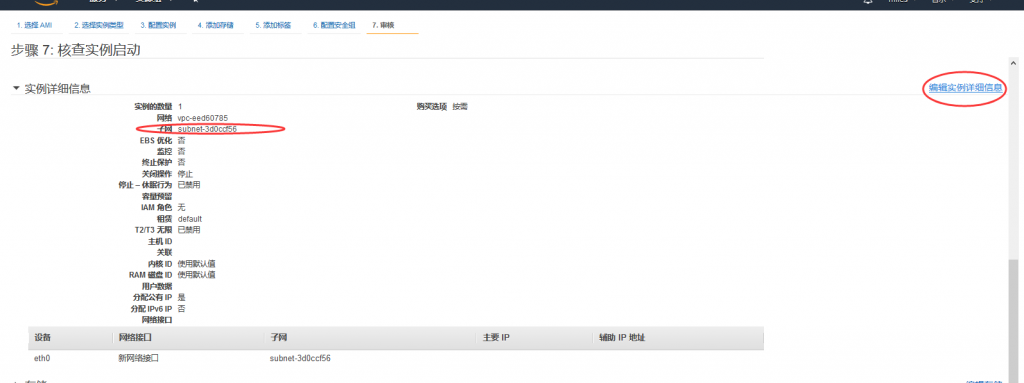1024x383 pixels.
Task: Click 使用默认值 beside RAM 磁盘 ID
Action: click(x=197, y=275)
